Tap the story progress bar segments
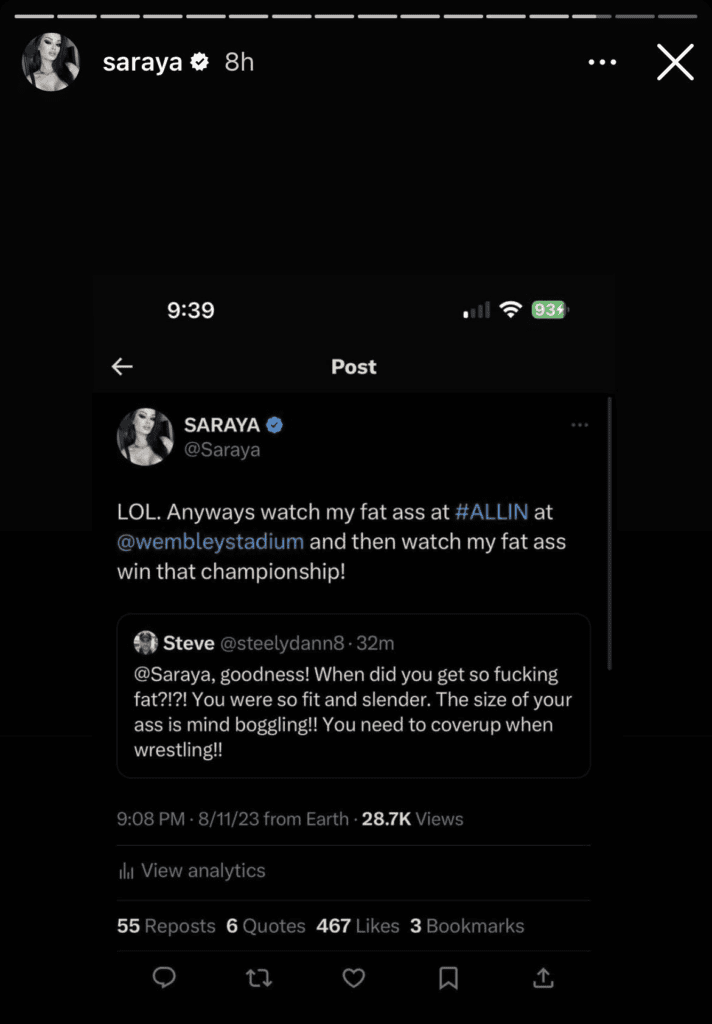The width and height of the screenshot is (712, 1024). pos(356,16)
